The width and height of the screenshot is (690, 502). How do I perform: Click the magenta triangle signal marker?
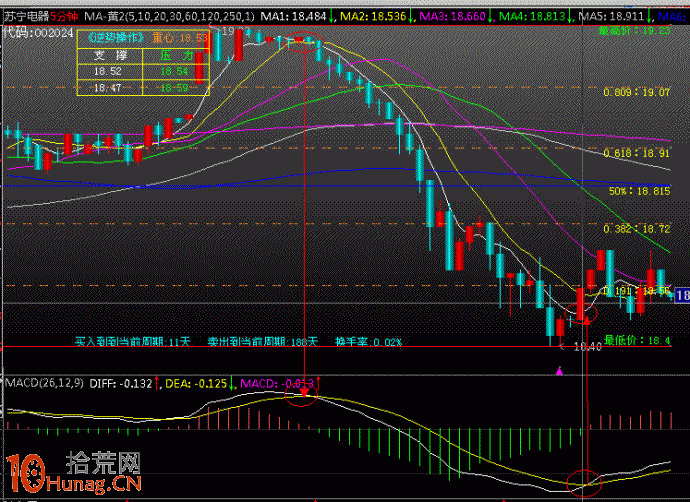point(559,371)
